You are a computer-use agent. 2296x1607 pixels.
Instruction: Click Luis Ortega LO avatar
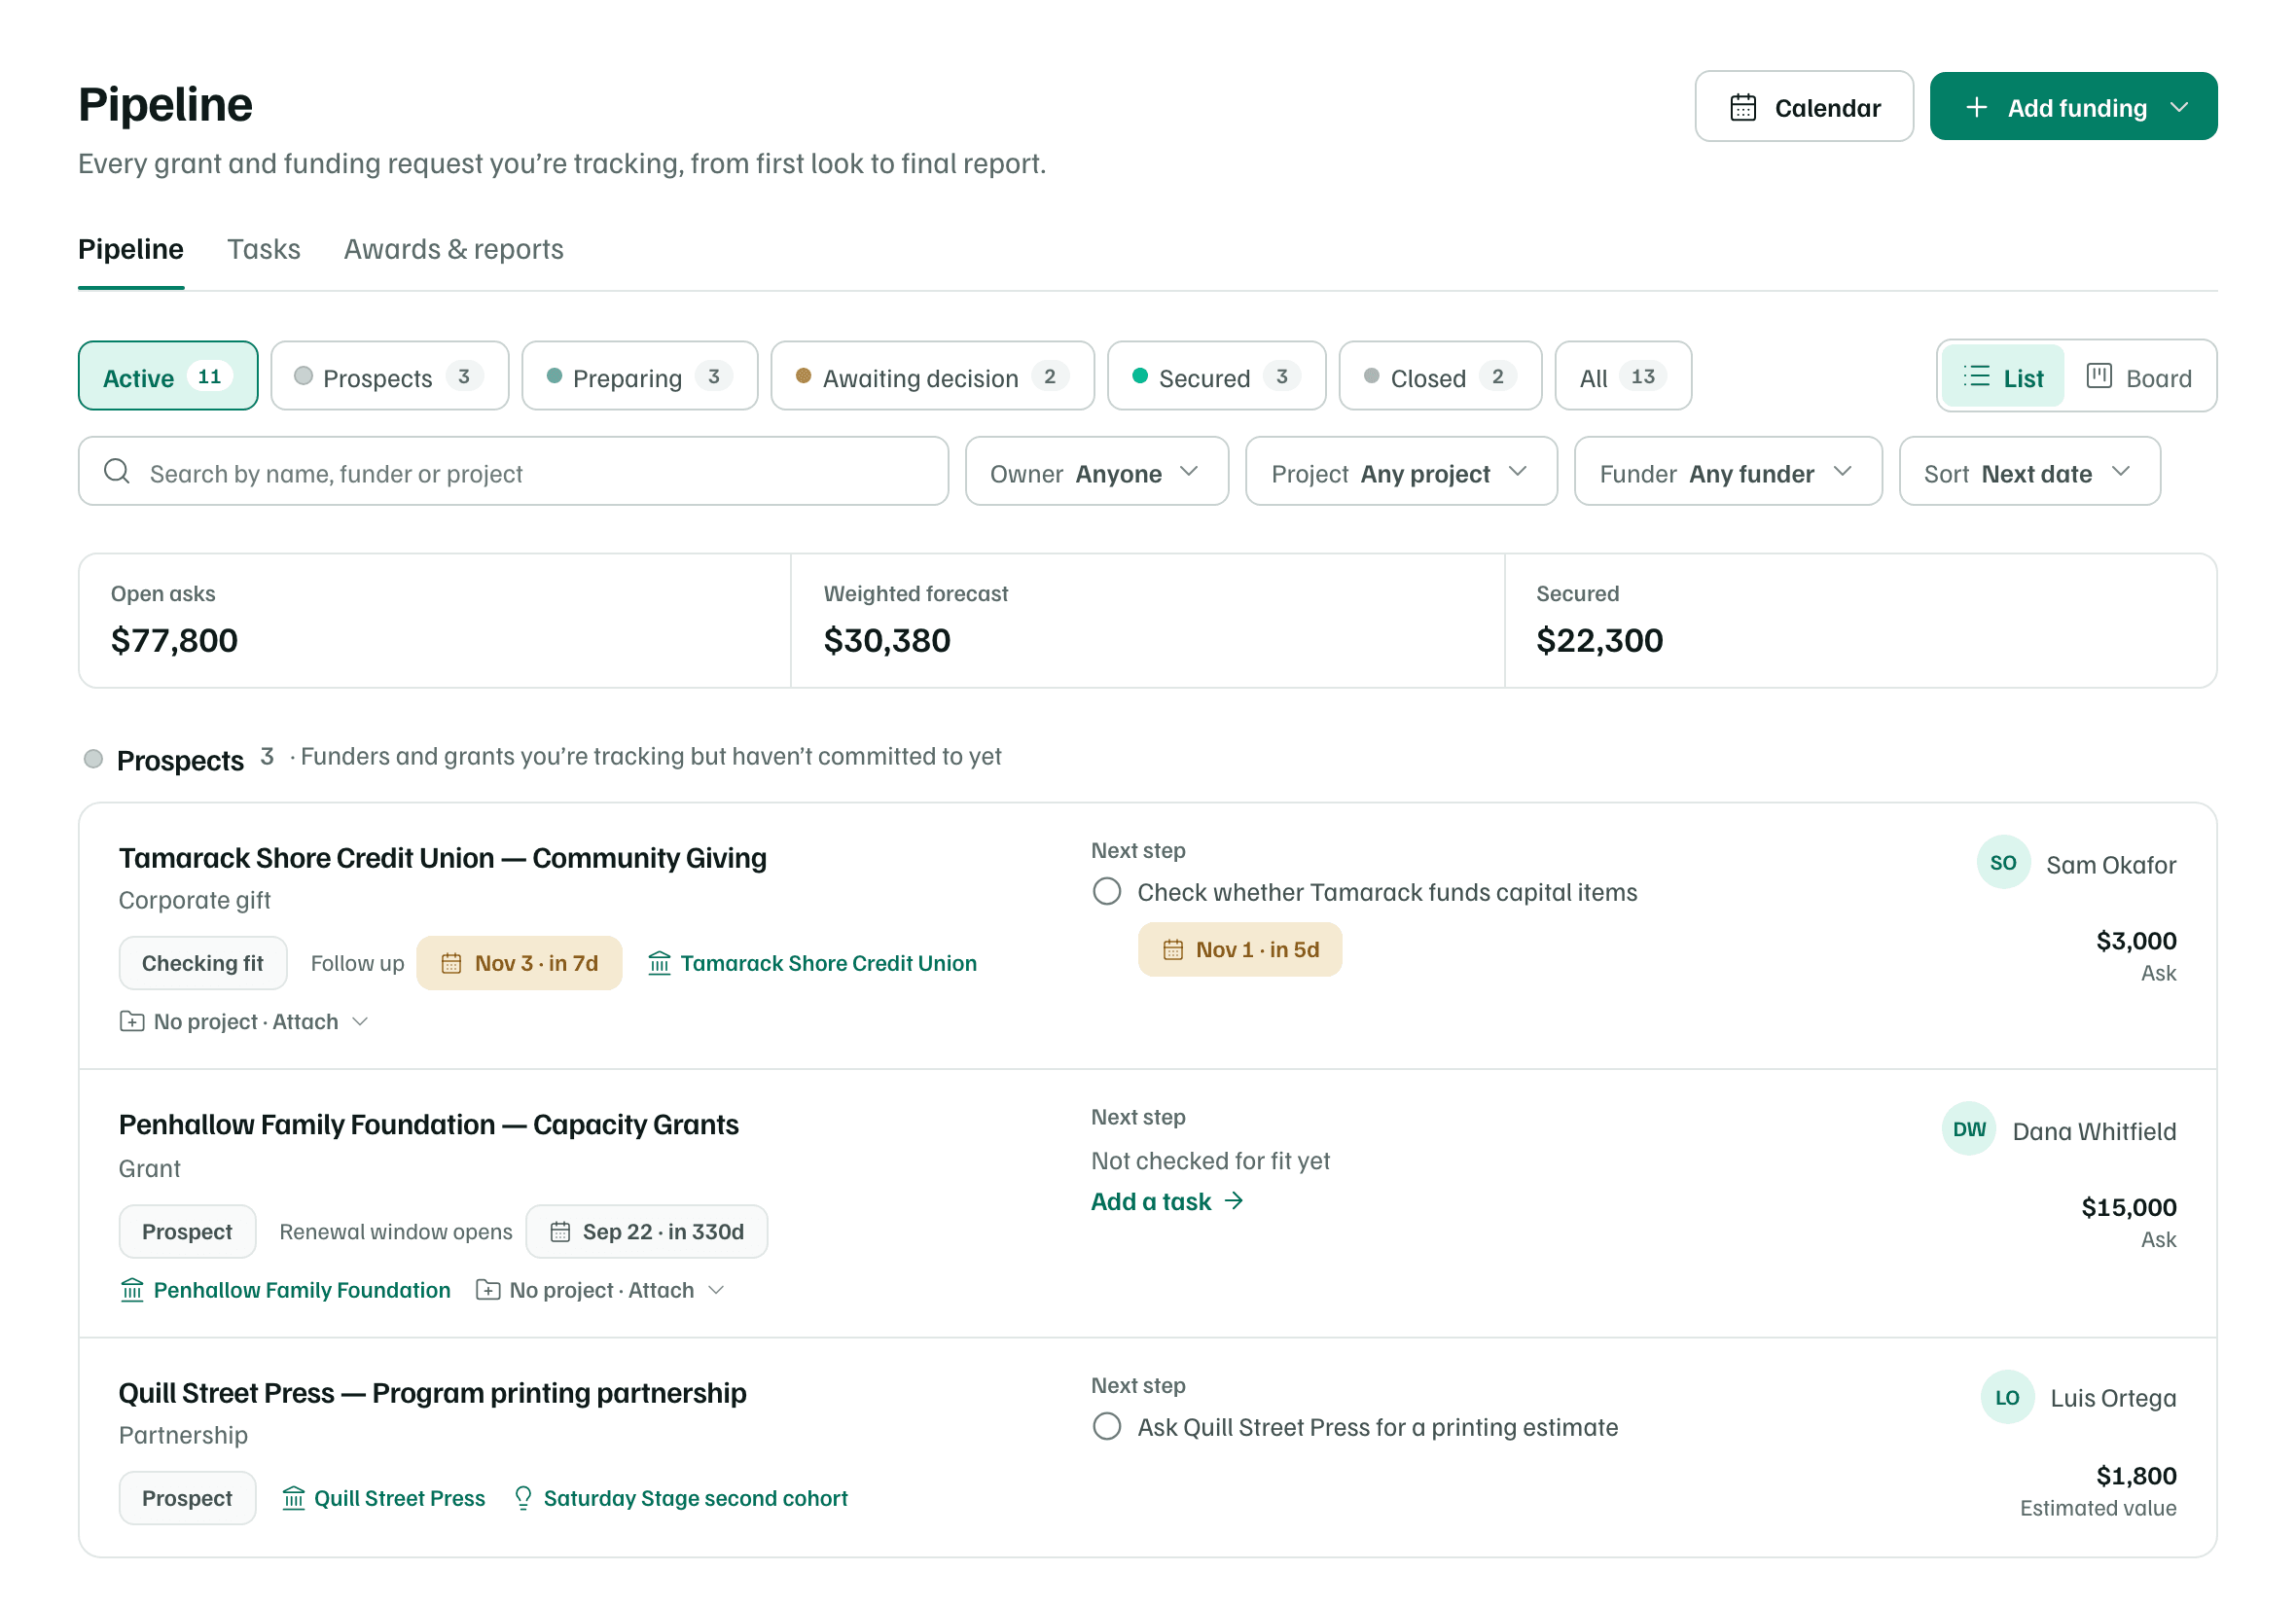tap(2007, 1397)
